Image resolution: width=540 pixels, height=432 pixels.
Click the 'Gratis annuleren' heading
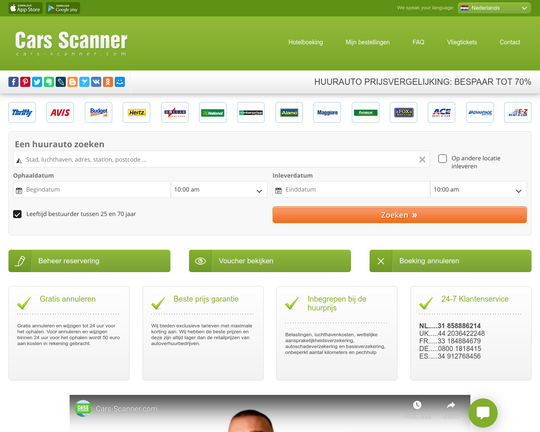(x=68, y=299)
